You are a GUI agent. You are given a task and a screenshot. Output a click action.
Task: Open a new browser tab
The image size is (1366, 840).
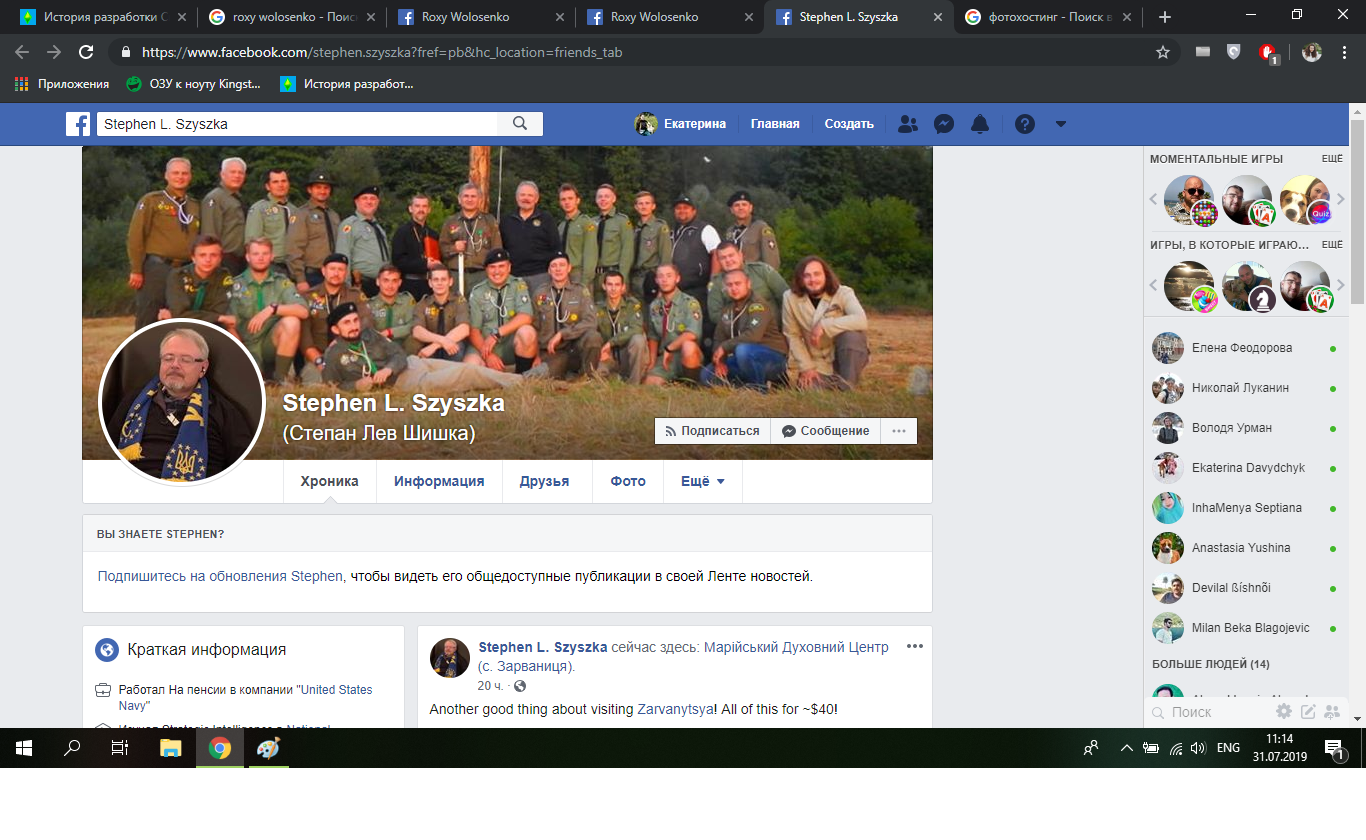pos(1164,17)
